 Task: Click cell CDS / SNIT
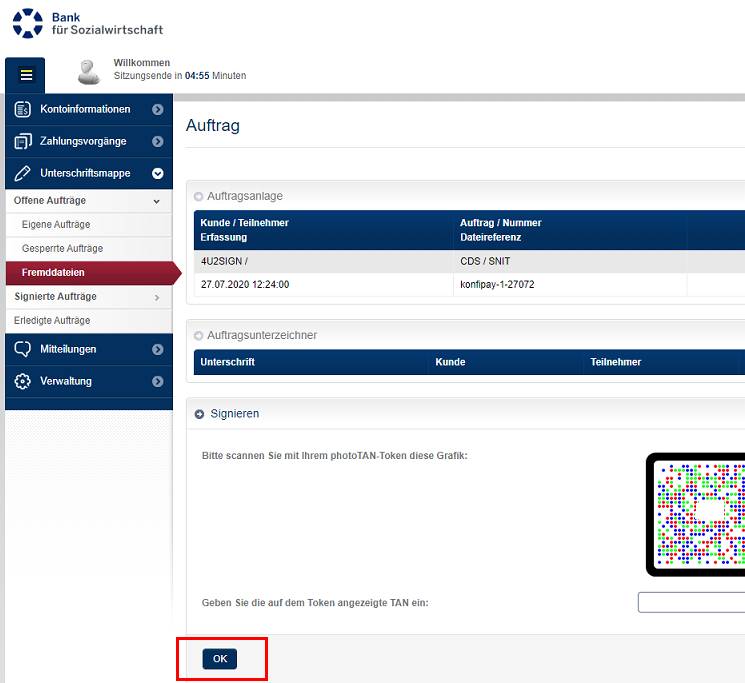(485, 261)
